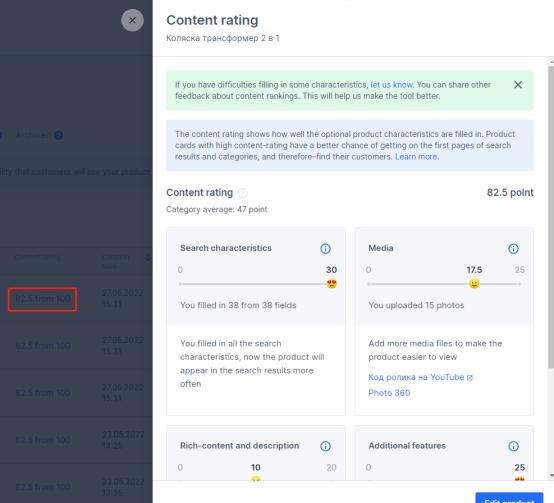This screenshot has height=503, width=554.
Task: Click the heart-eyes emoji on Search slider
Action: click(331, 284)
